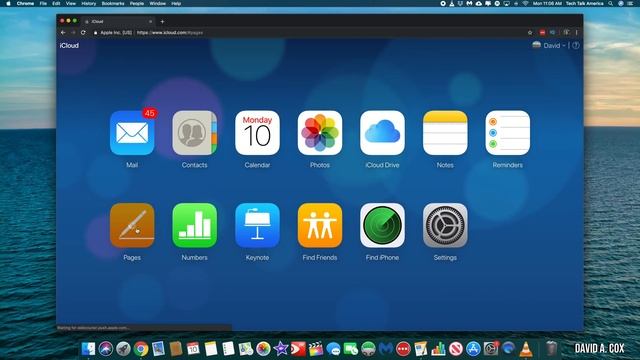Open the yellow Notes icon in the Dock

tap(211, 349)
